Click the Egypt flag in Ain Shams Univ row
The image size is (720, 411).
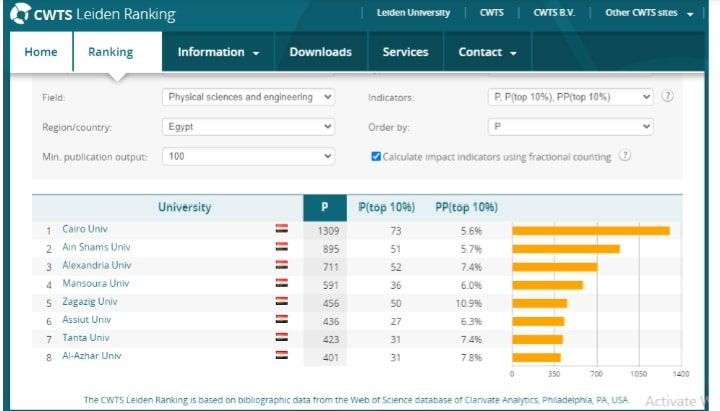coord(281,247)
